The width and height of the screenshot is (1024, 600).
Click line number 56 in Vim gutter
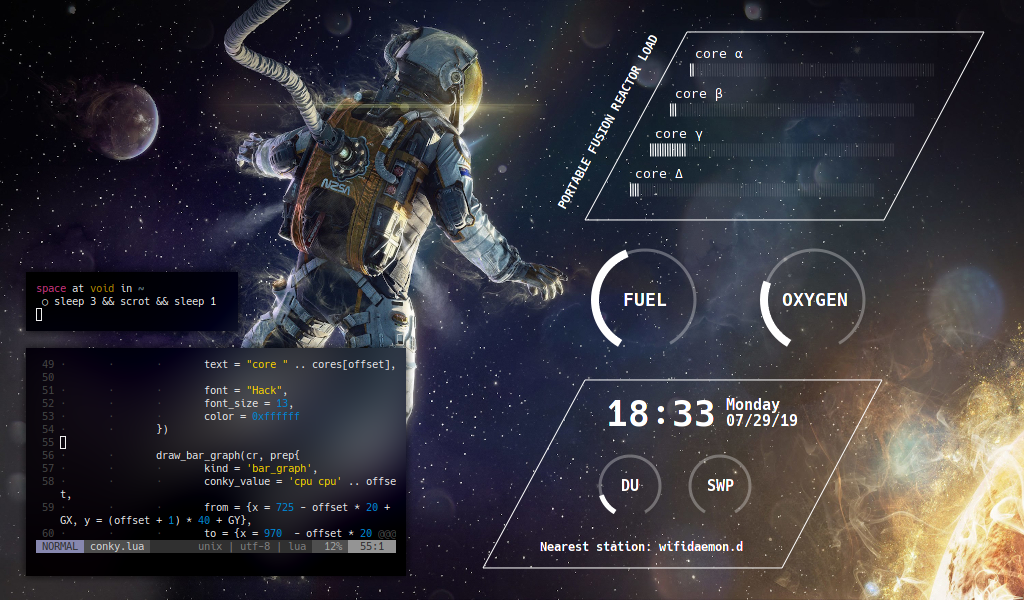(48, 456)
